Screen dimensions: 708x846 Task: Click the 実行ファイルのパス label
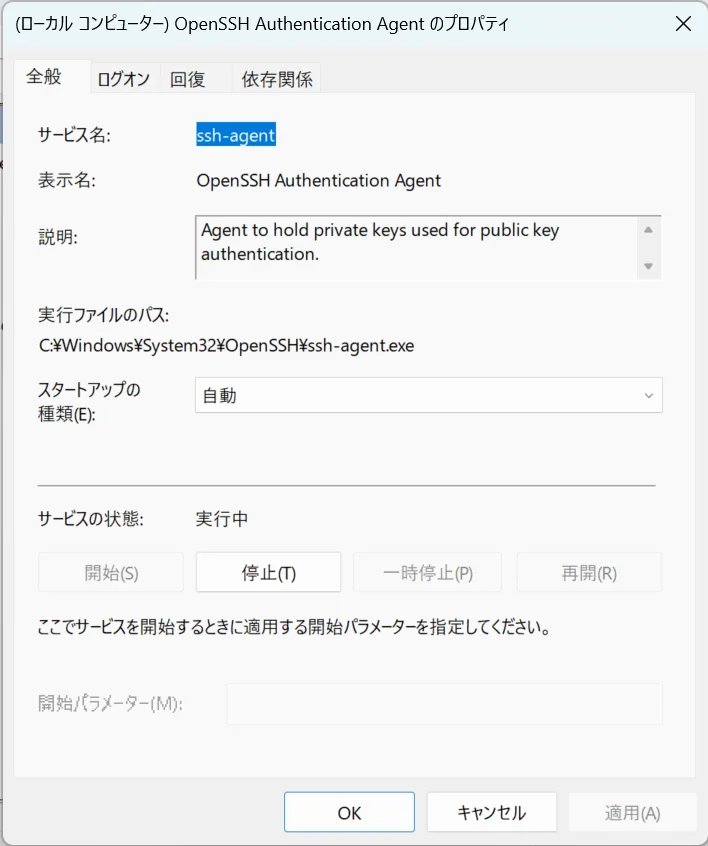(x=103, y=315)
